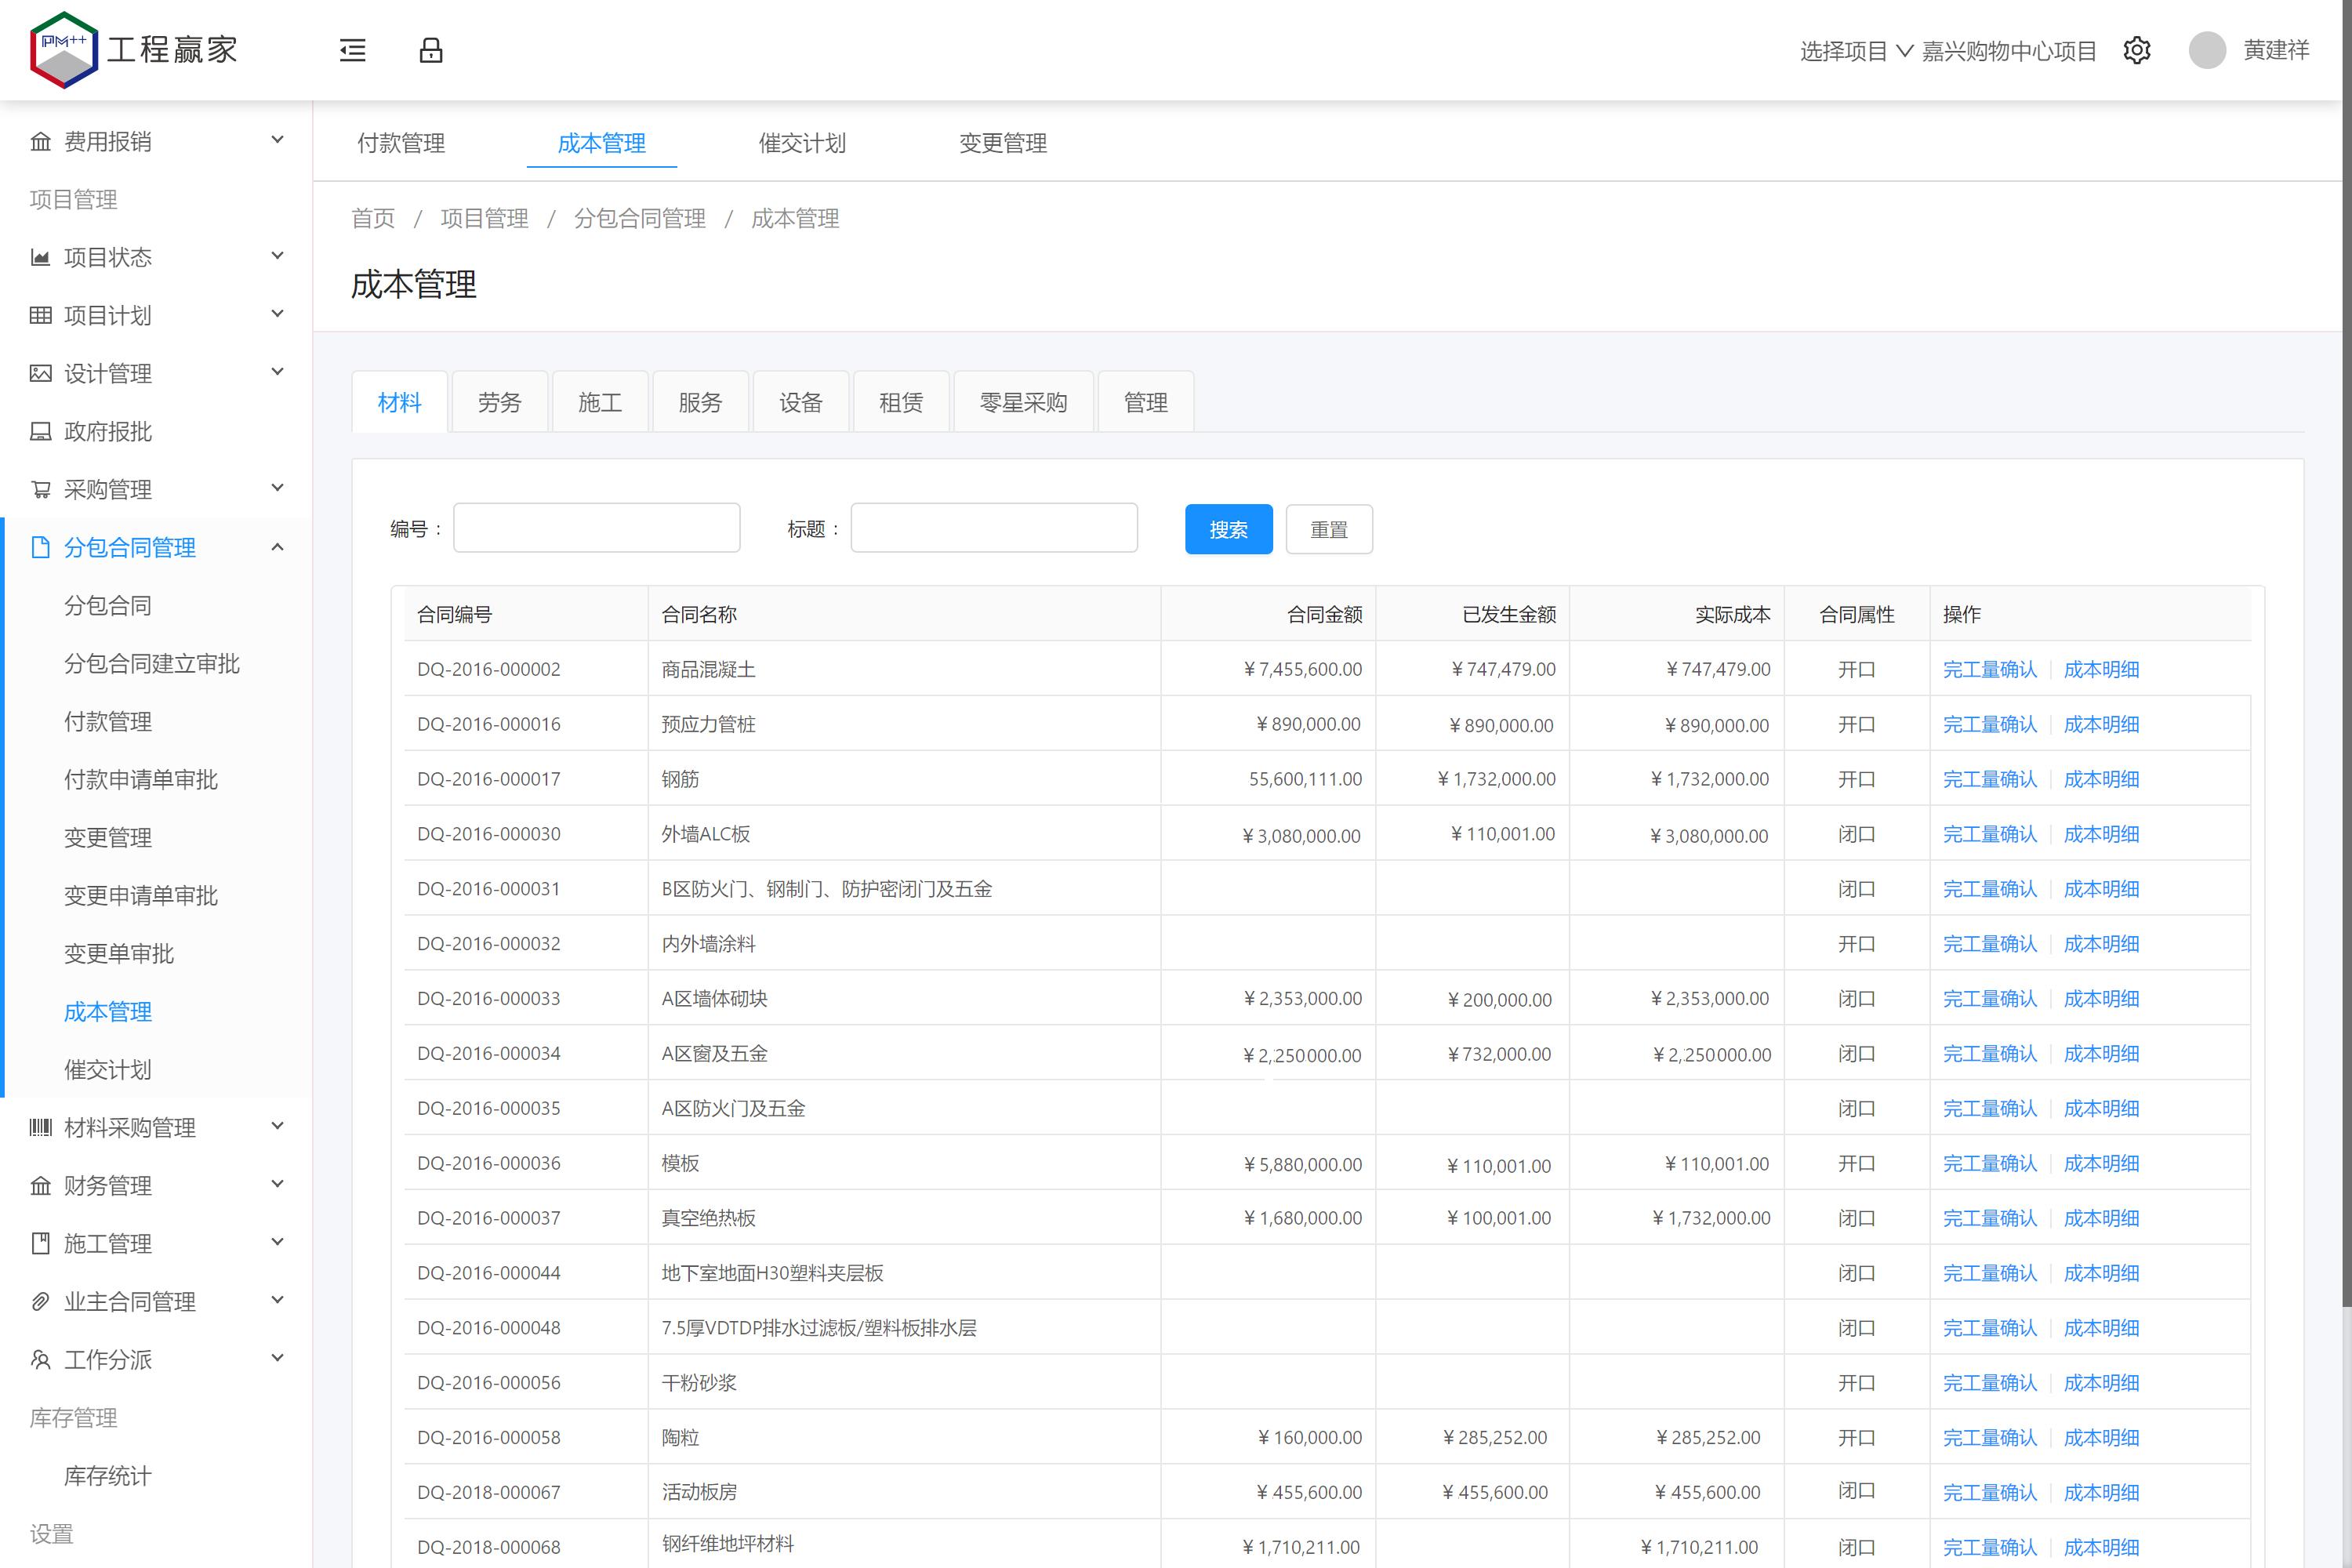Image resolution: width=2352 pixels, height=1568 pixels.
Task: Expand the 项目计划 menu chevron
Action: [278, 314]
